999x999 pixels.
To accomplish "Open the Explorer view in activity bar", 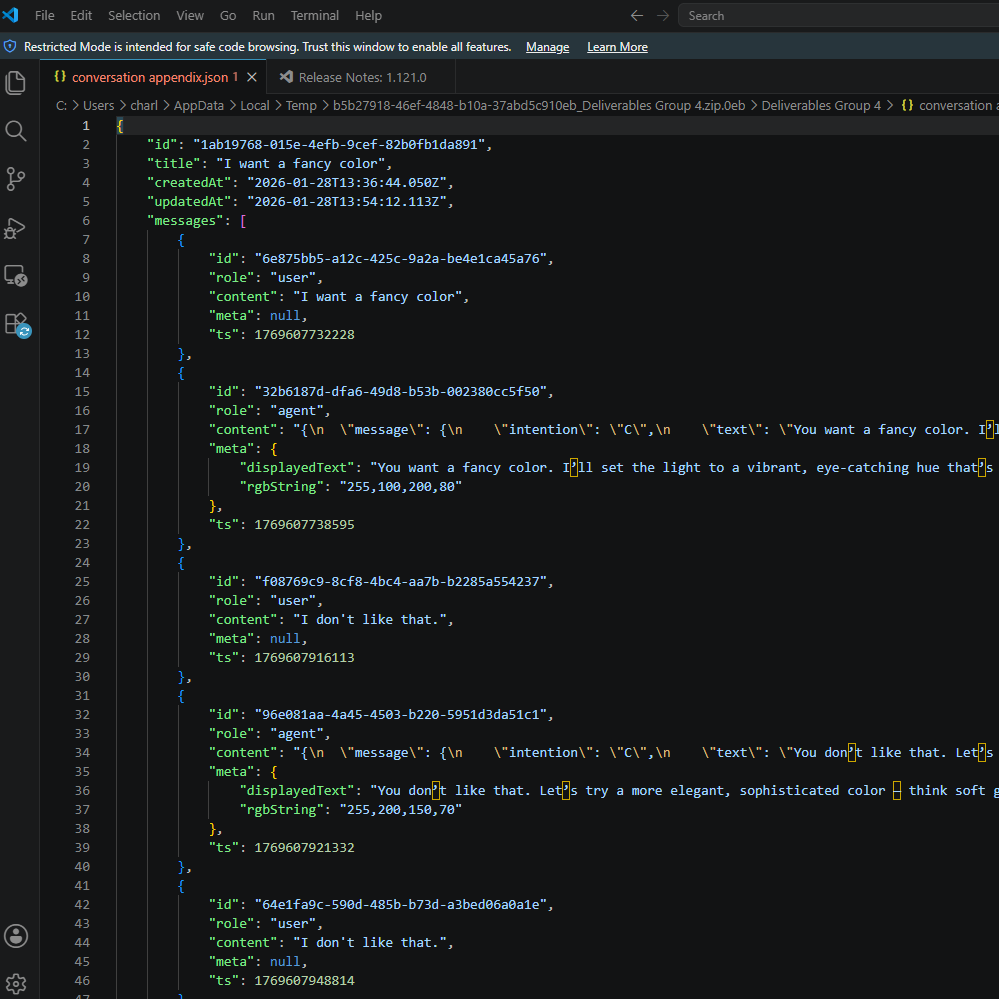I will (x=16, y=83).
